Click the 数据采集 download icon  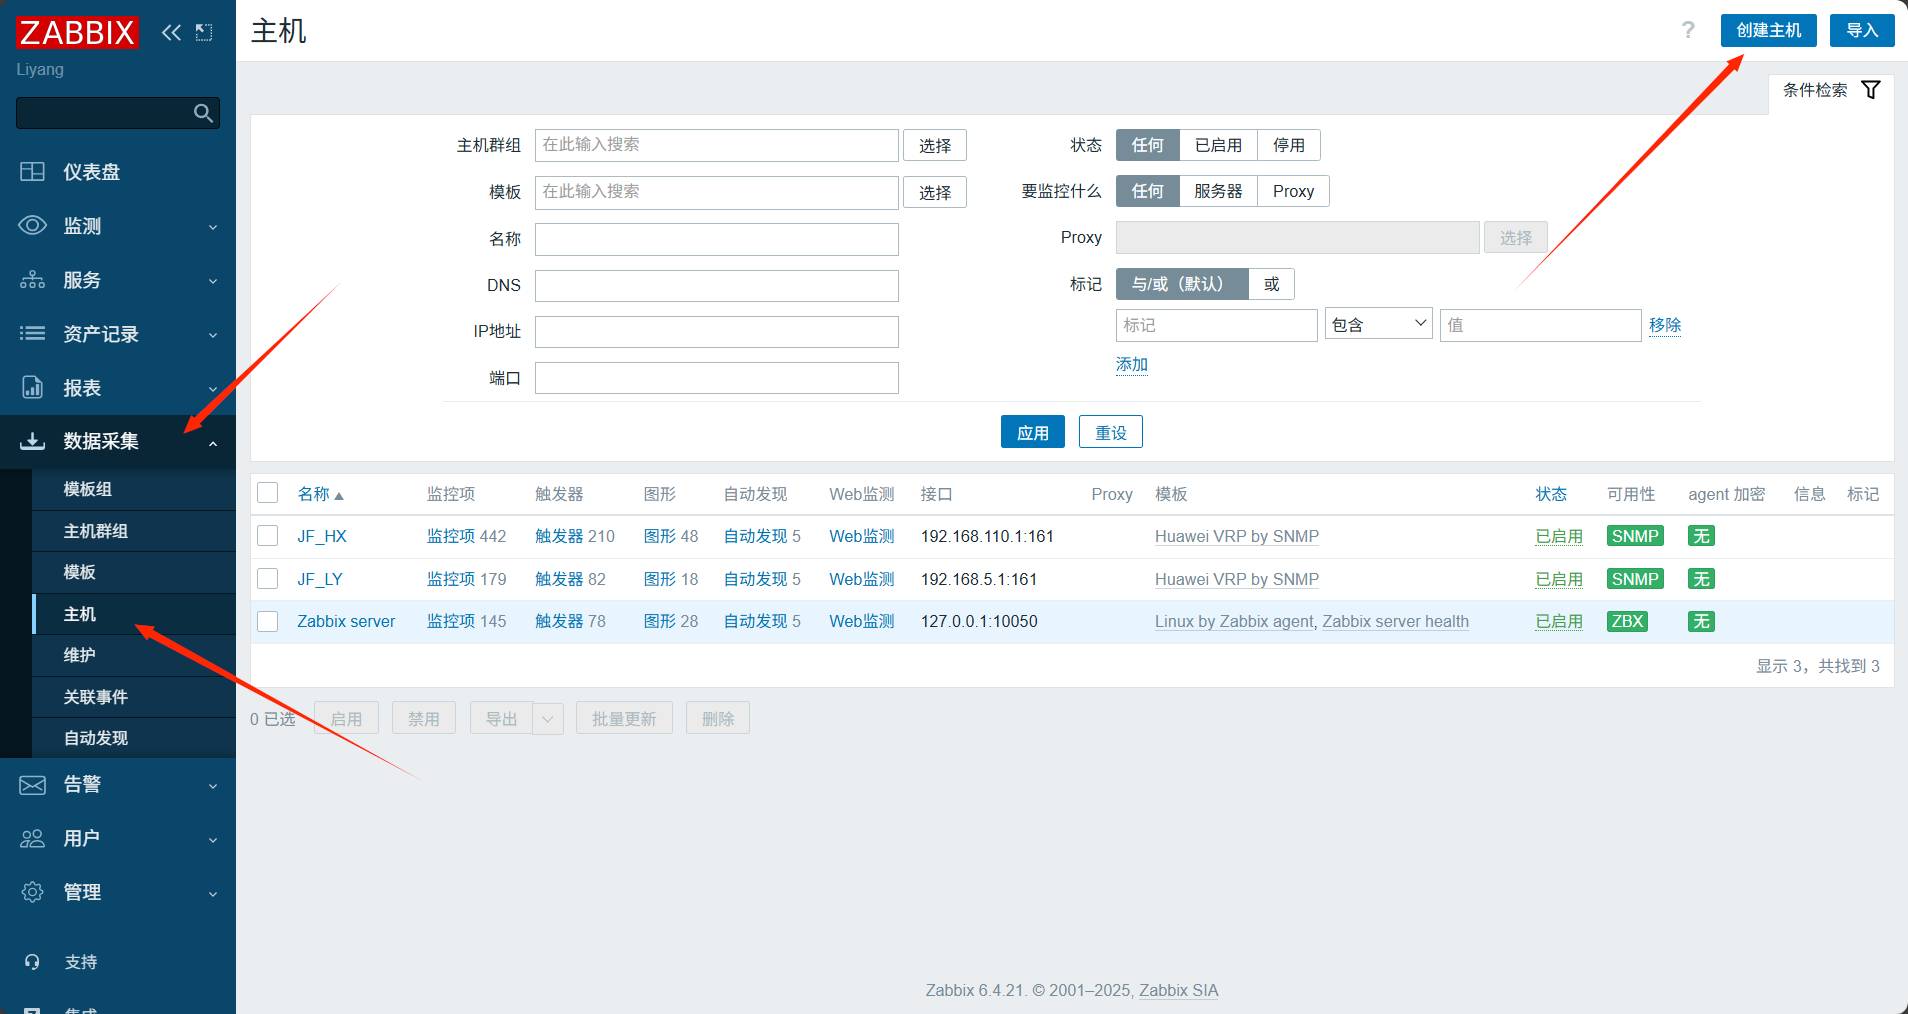[32, 441]
